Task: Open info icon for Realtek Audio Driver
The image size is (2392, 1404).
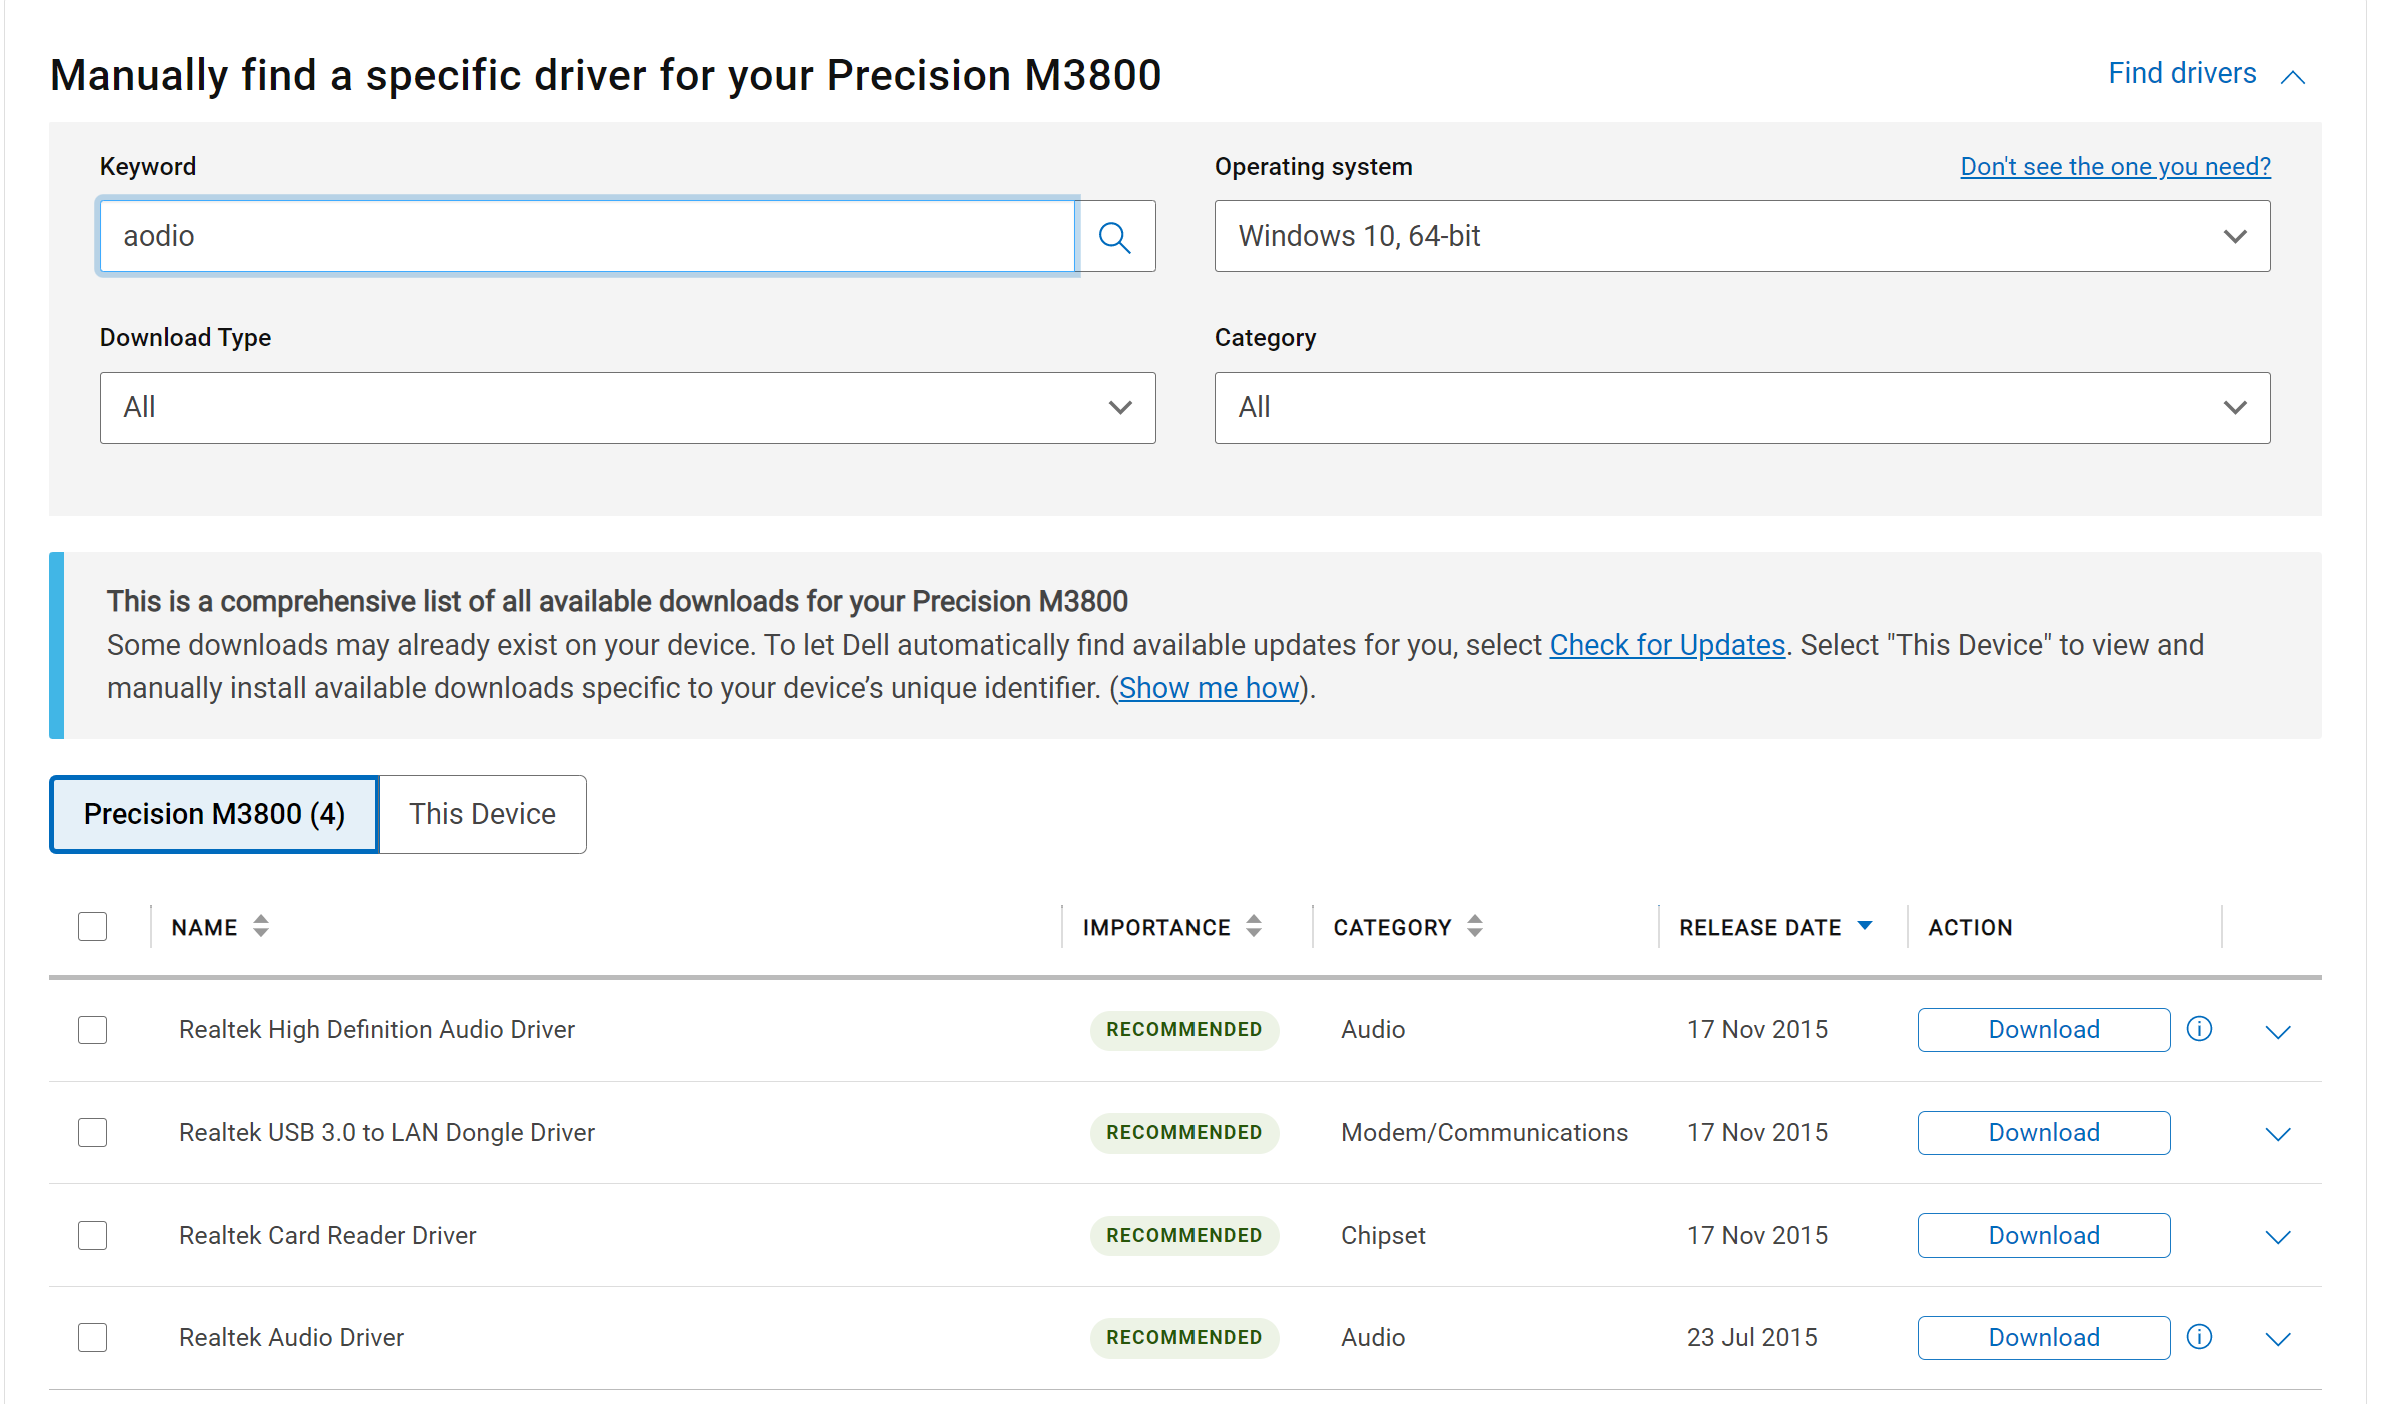Action: (x=2199, y=1337)
